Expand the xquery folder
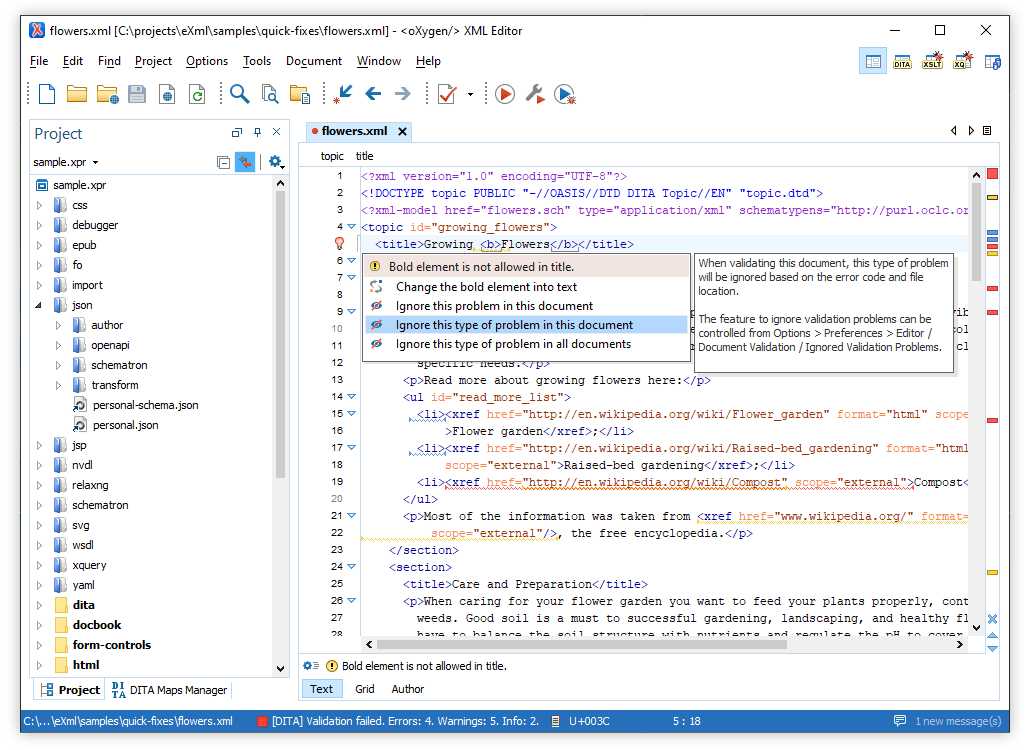1030x750 pixels. (x=39, y=565)
